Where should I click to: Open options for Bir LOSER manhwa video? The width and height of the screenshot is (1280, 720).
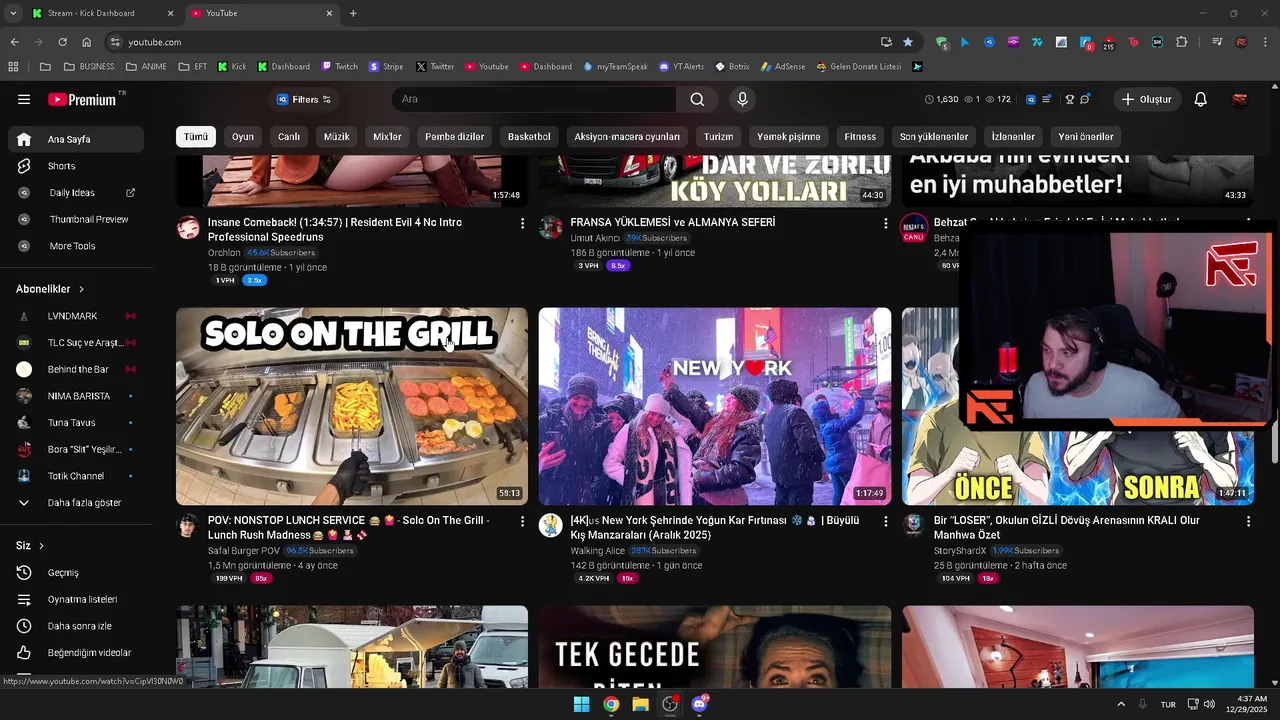(1248, 521)
